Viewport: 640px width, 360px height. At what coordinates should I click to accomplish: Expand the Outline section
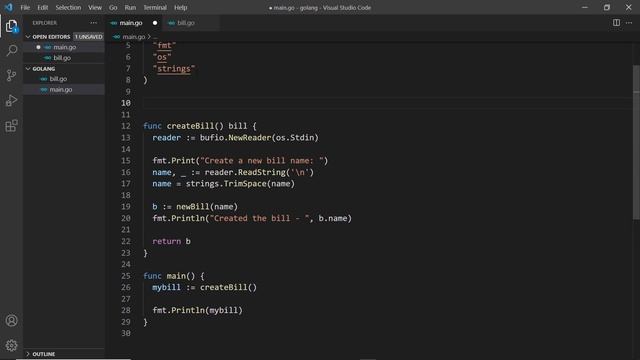pyautogui.click(x=28, y=354)
